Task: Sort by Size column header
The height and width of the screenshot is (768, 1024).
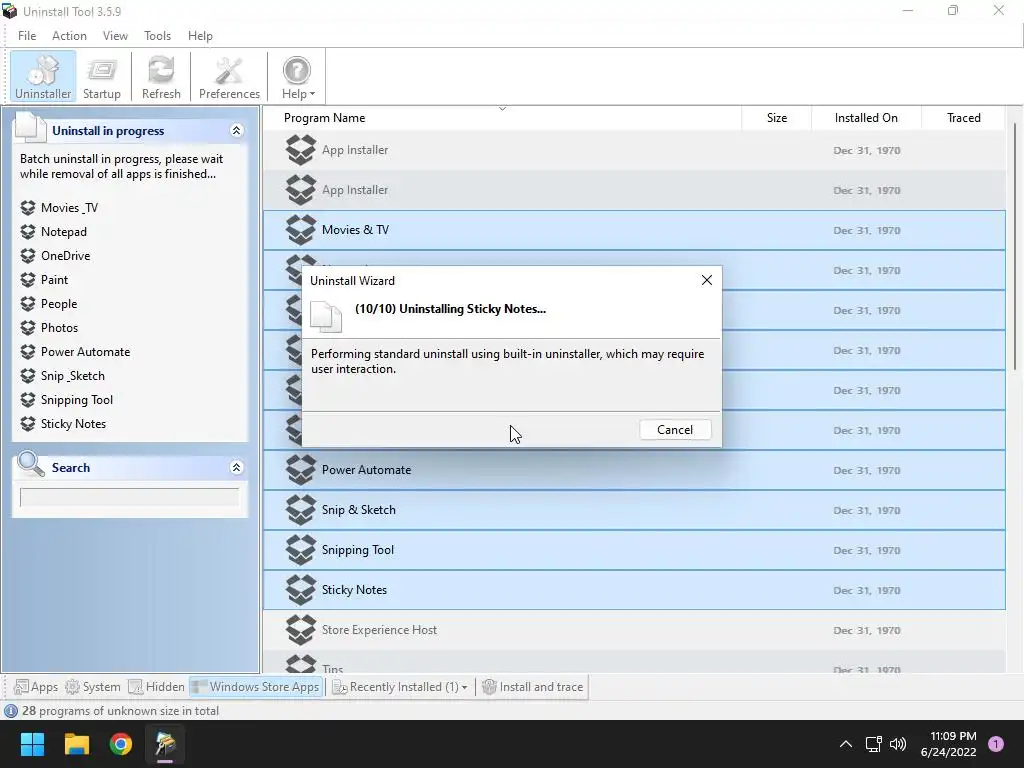Action: pyautogui.click(x=776, y=118)
